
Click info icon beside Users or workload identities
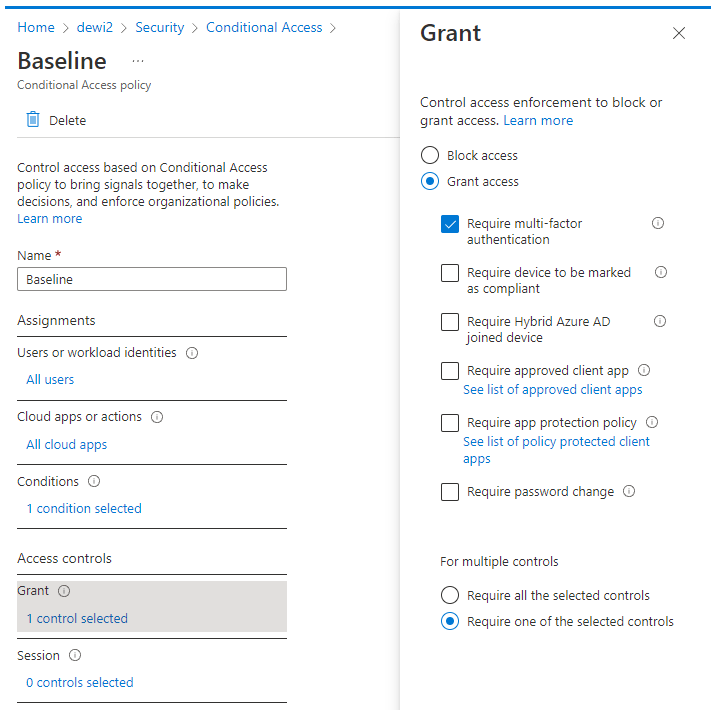[192, 353]
